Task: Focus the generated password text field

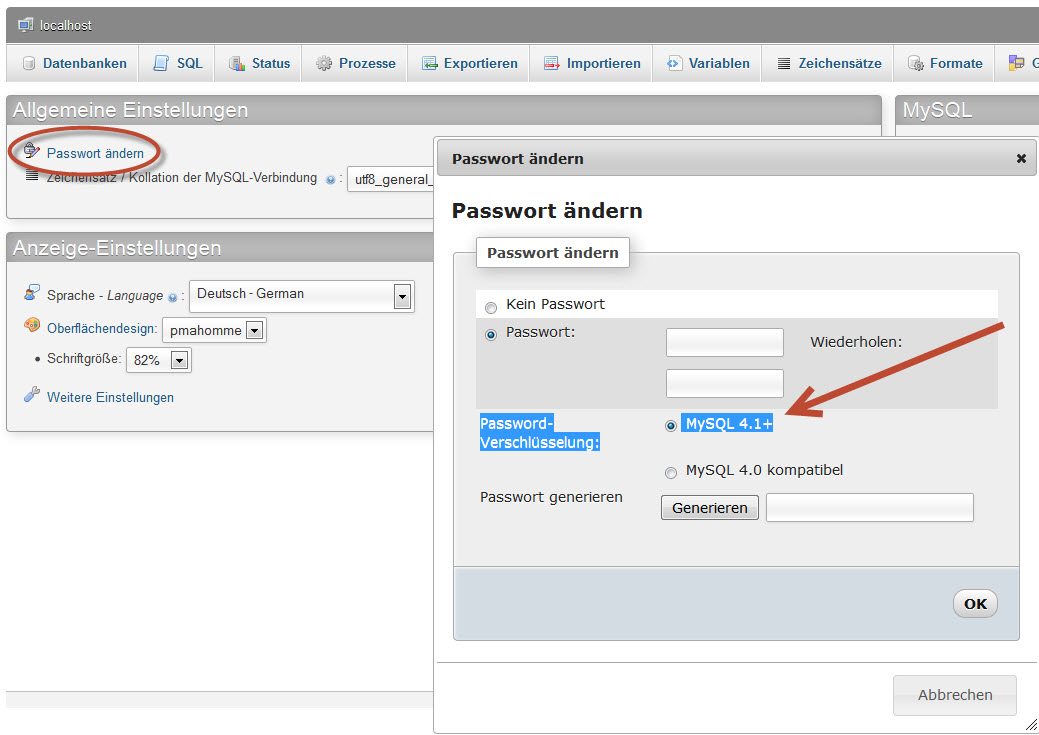Action: click(870, 508)
